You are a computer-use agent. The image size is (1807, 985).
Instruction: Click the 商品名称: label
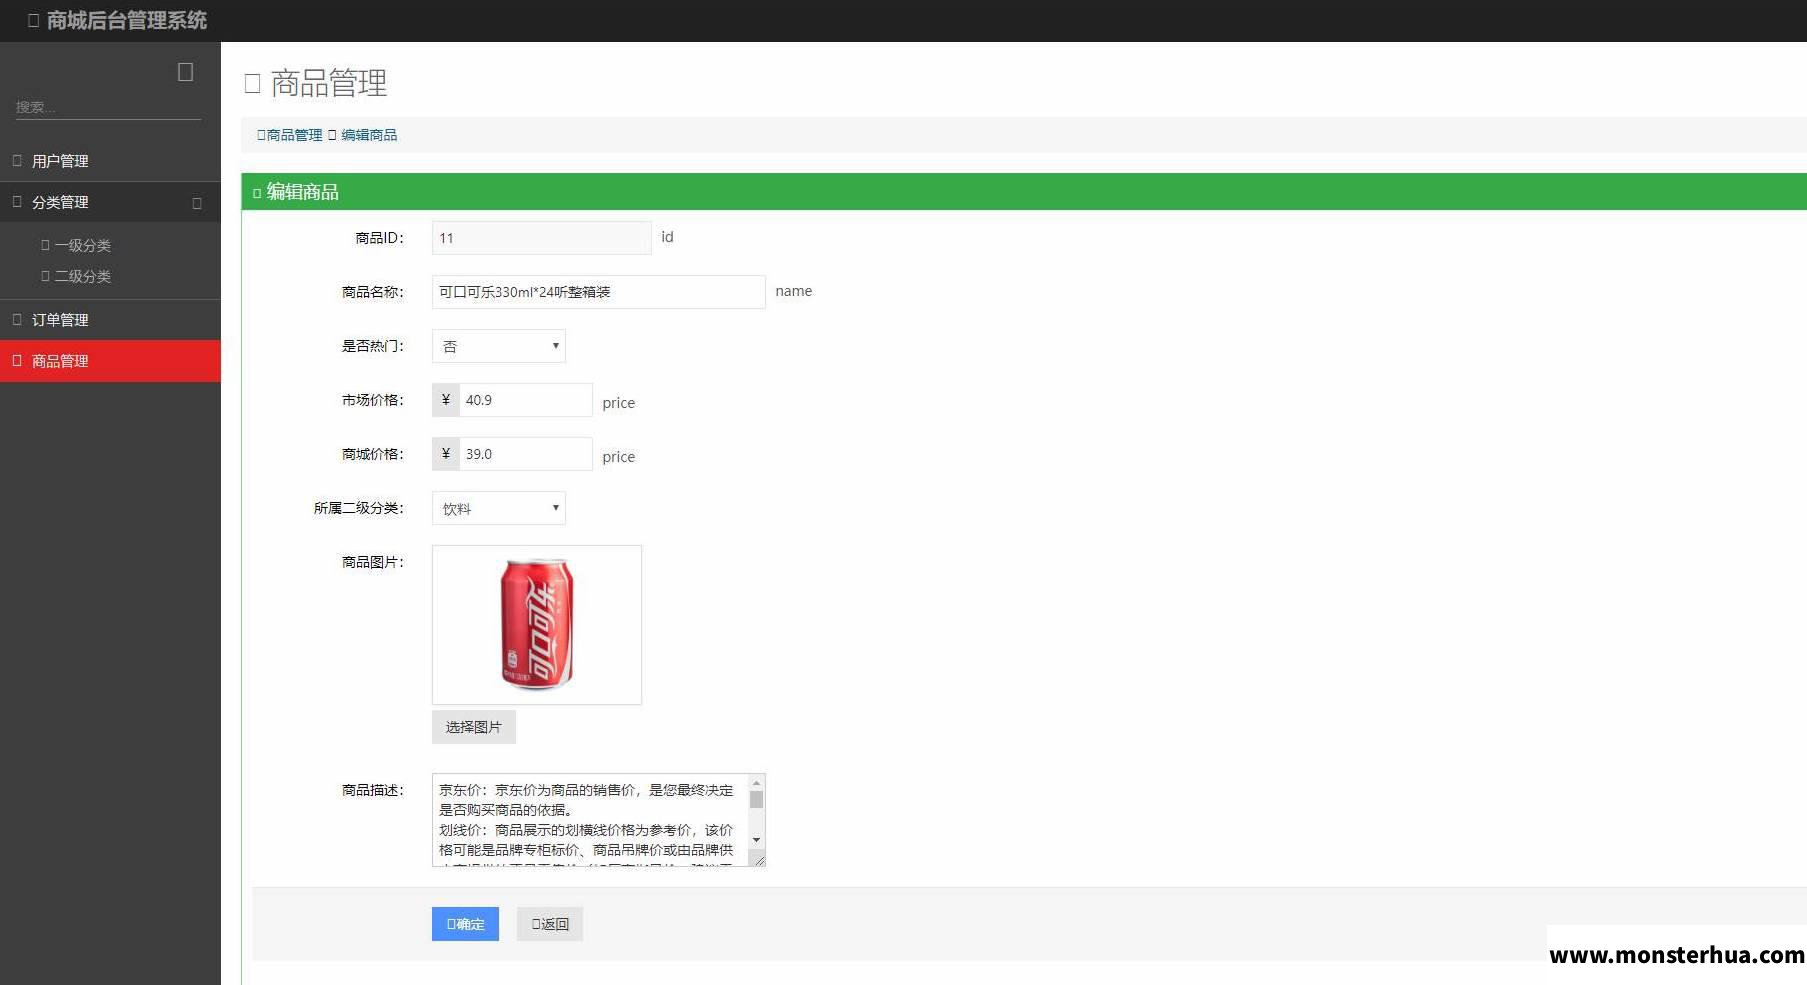pos(372,292)
